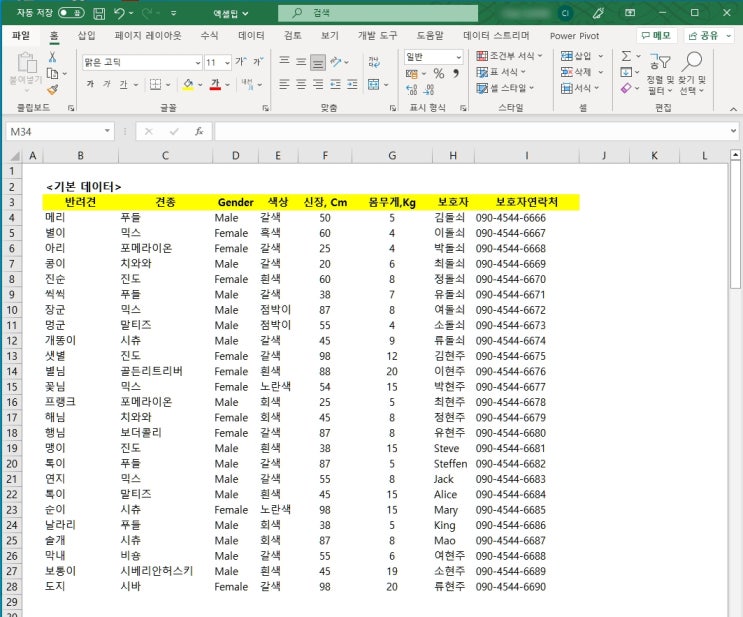Switch to the 페이지 레이아웃 tab
The image size is (743, 617).
148,36
